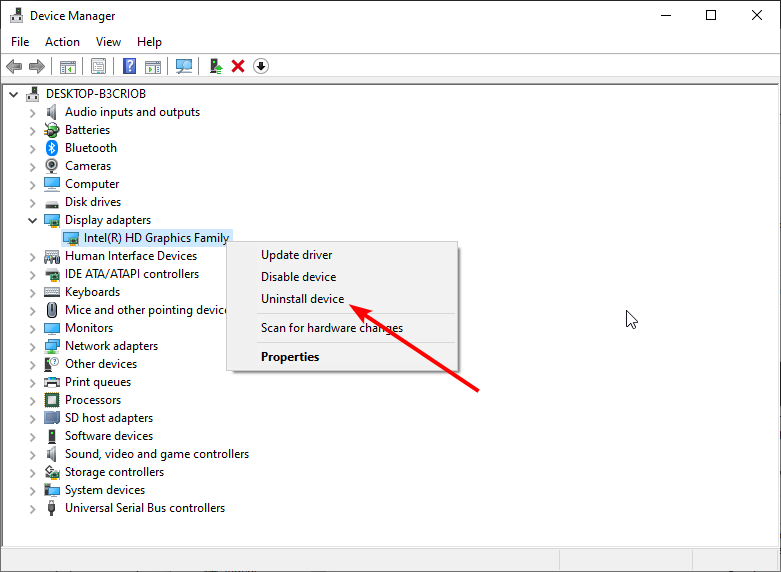
Task: Open the View menu
Action: [x=108, y=42]
